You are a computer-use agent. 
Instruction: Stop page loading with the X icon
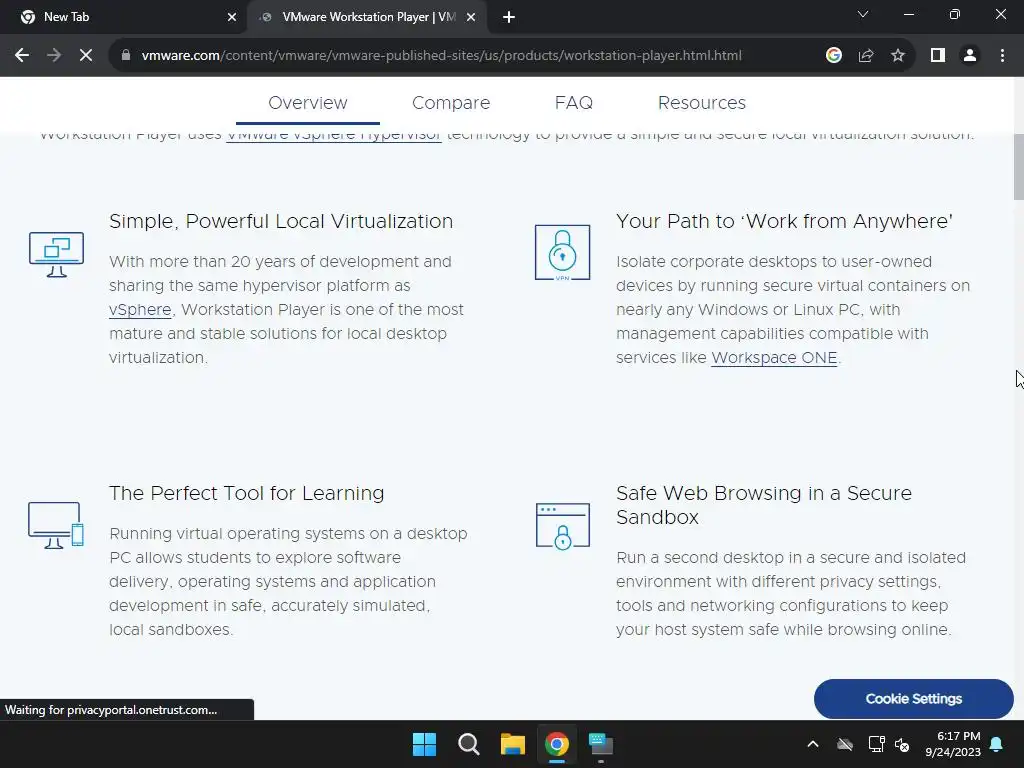tap(86, 56)
